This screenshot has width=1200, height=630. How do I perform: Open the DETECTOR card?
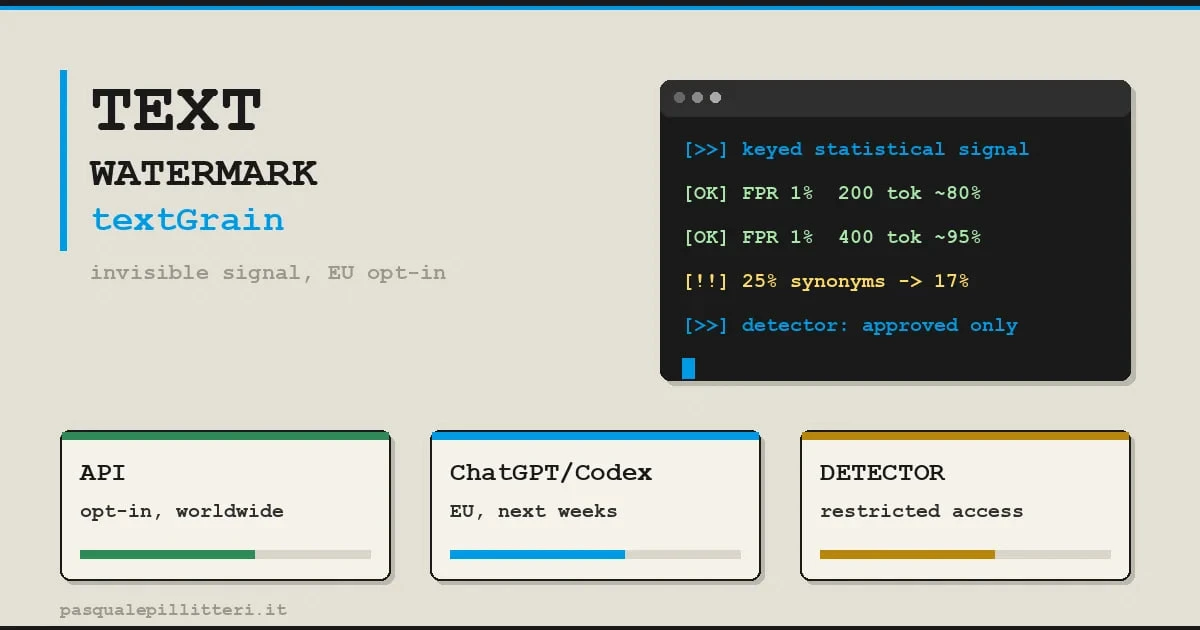point(965,506)
